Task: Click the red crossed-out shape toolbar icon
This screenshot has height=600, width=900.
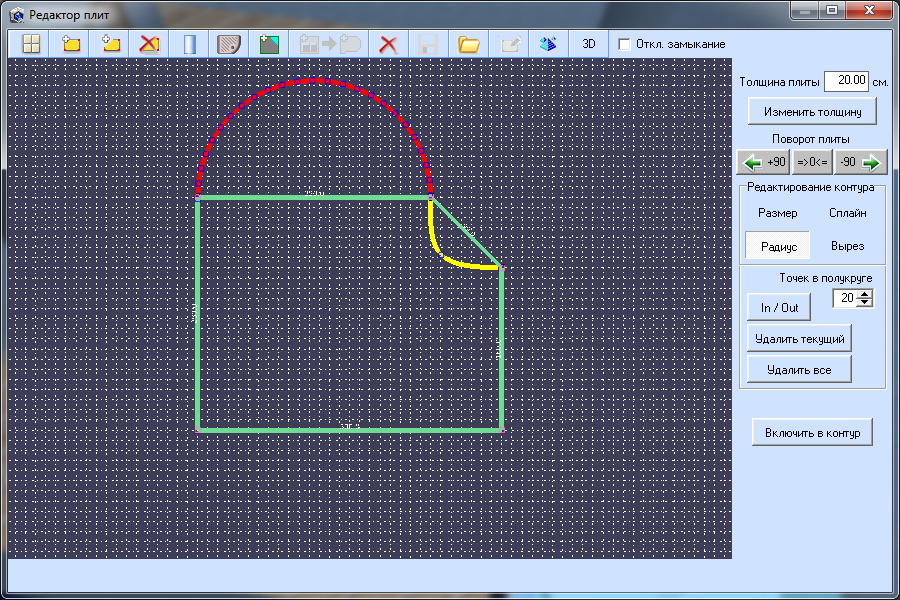Action: tap(149, 44)
